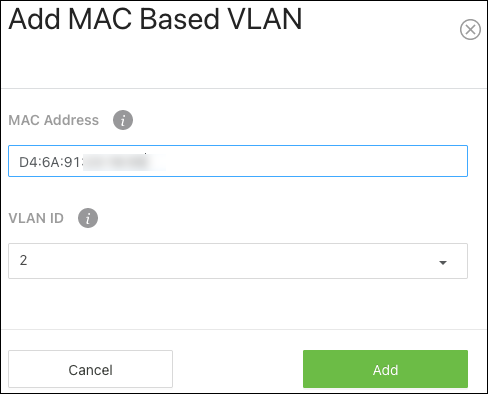Show help tooltip beside VLAN ID label
This screenshot has height=394, width=488.
click(88, 218)
